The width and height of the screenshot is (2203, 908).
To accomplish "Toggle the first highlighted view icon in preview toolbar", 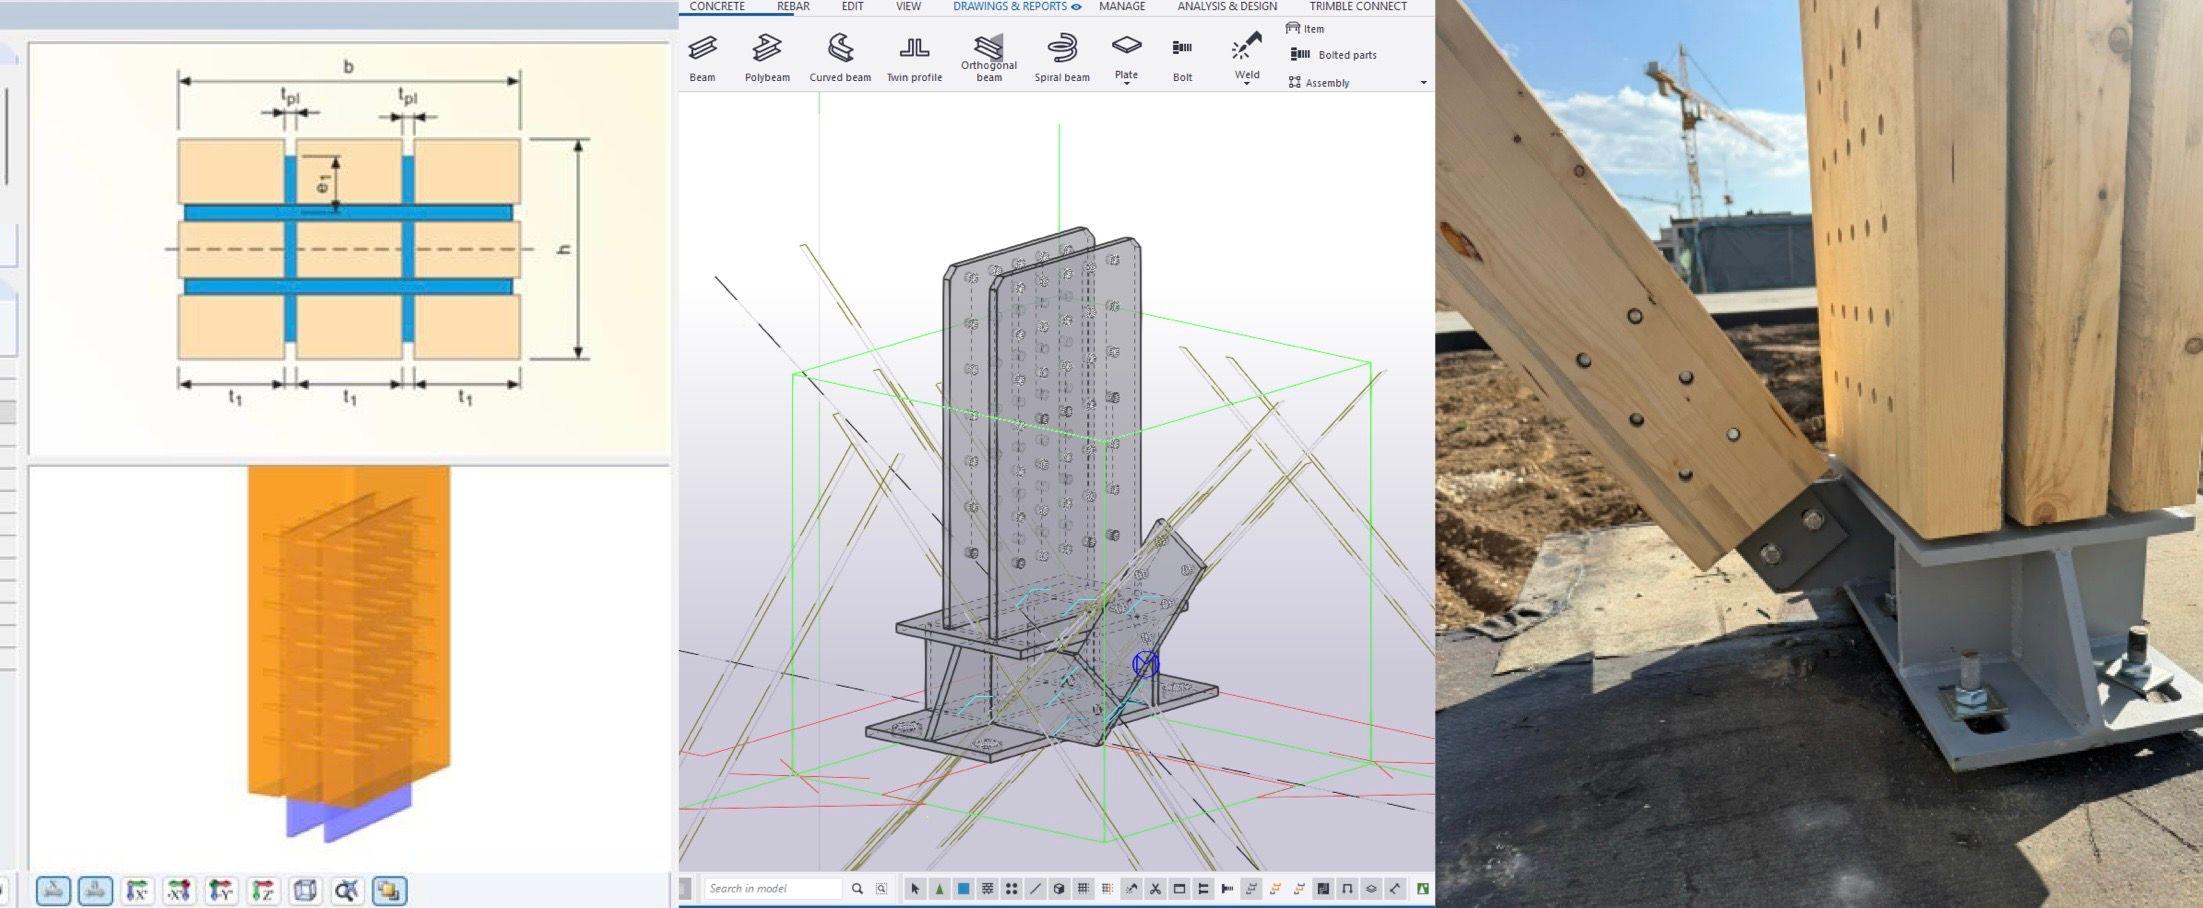I will click(53, 890).
